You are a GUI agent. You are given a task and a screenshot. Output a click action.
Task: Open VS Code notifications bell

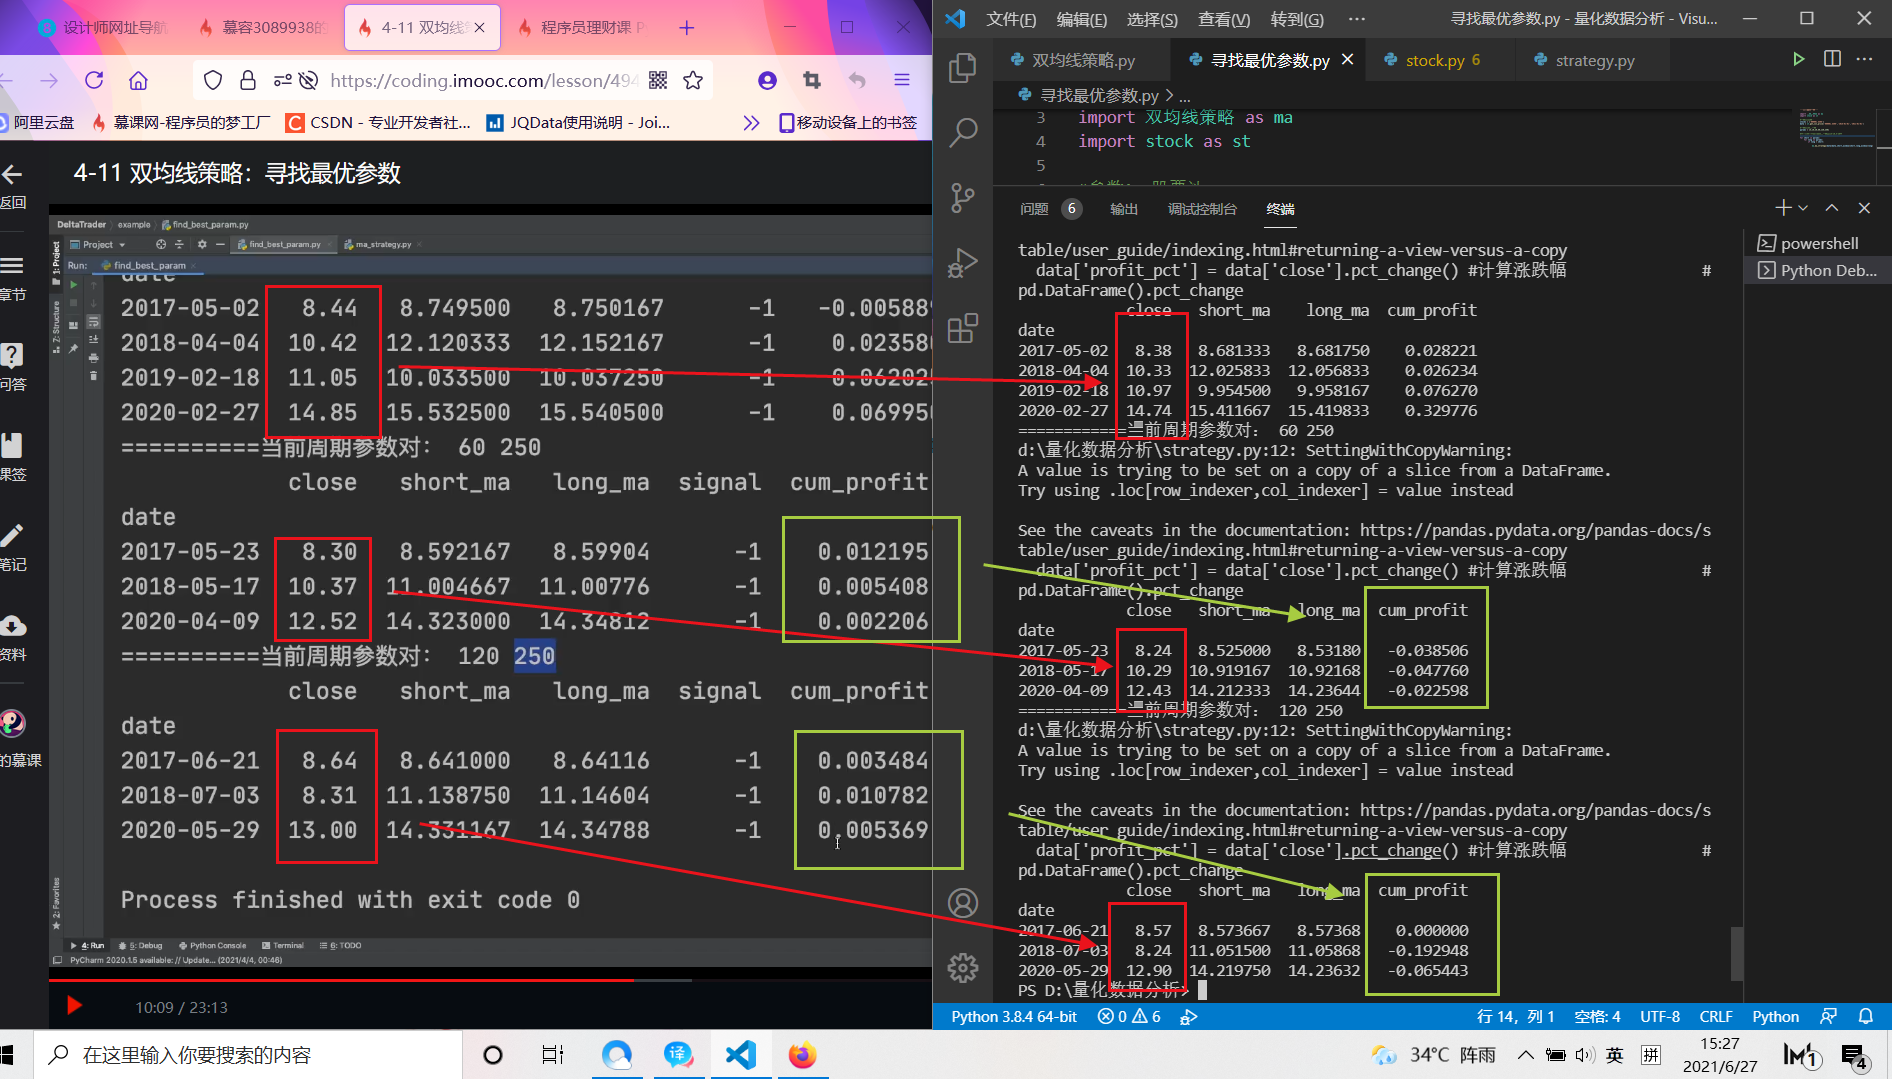tap(1865, 1016)
